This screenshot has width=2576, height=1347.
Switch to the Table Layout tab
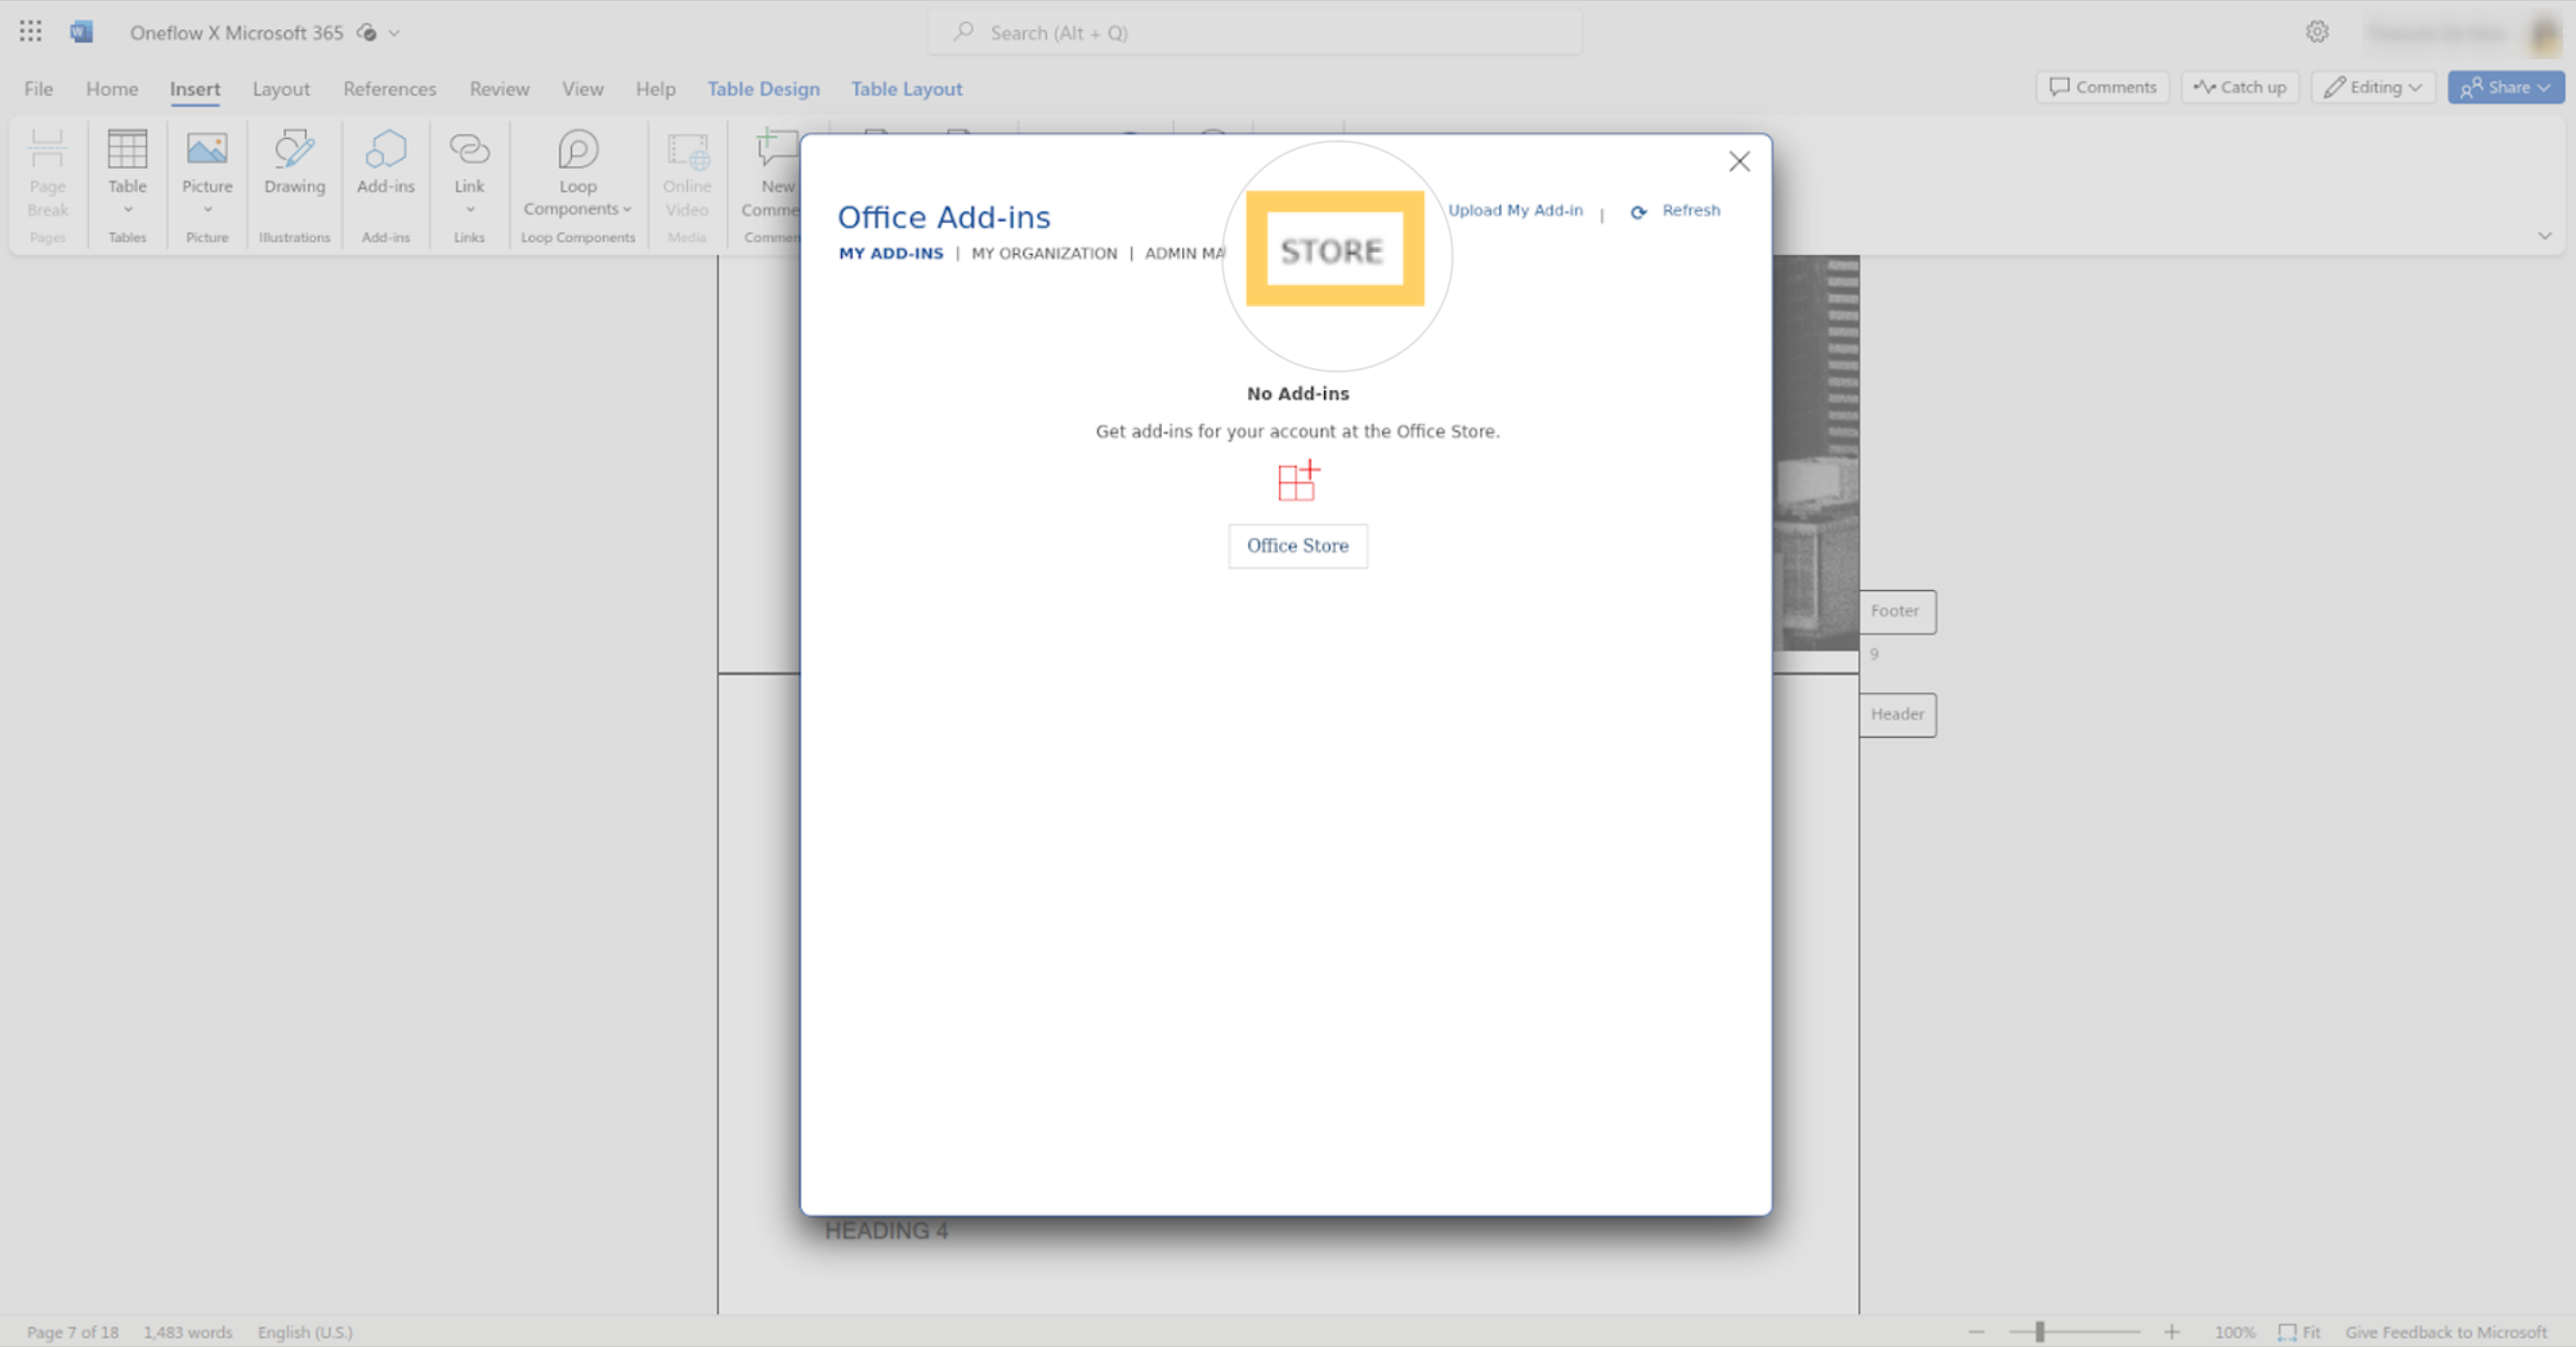point(907,89)
